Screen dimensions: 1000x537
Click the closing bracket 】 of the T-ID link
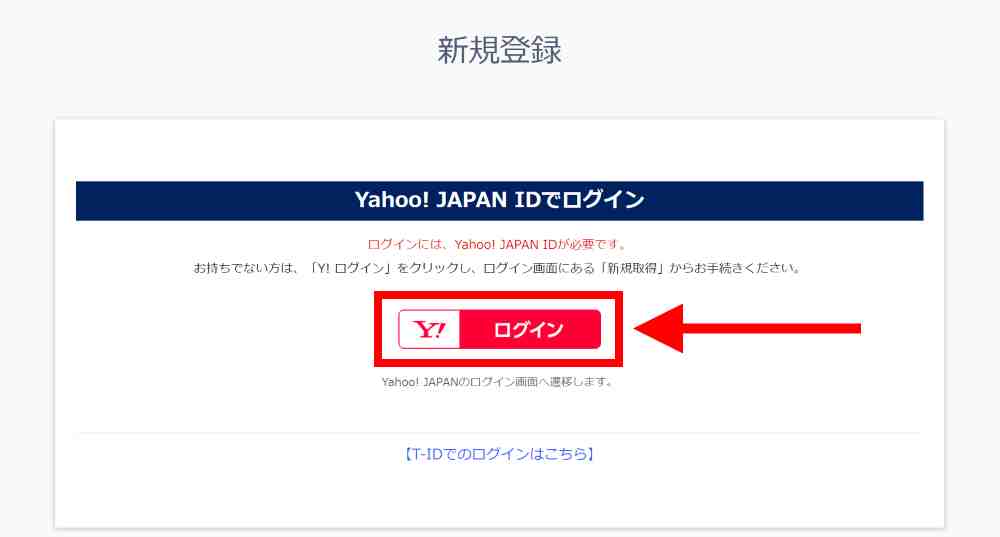pyautogui.click(x=591, y=454)
